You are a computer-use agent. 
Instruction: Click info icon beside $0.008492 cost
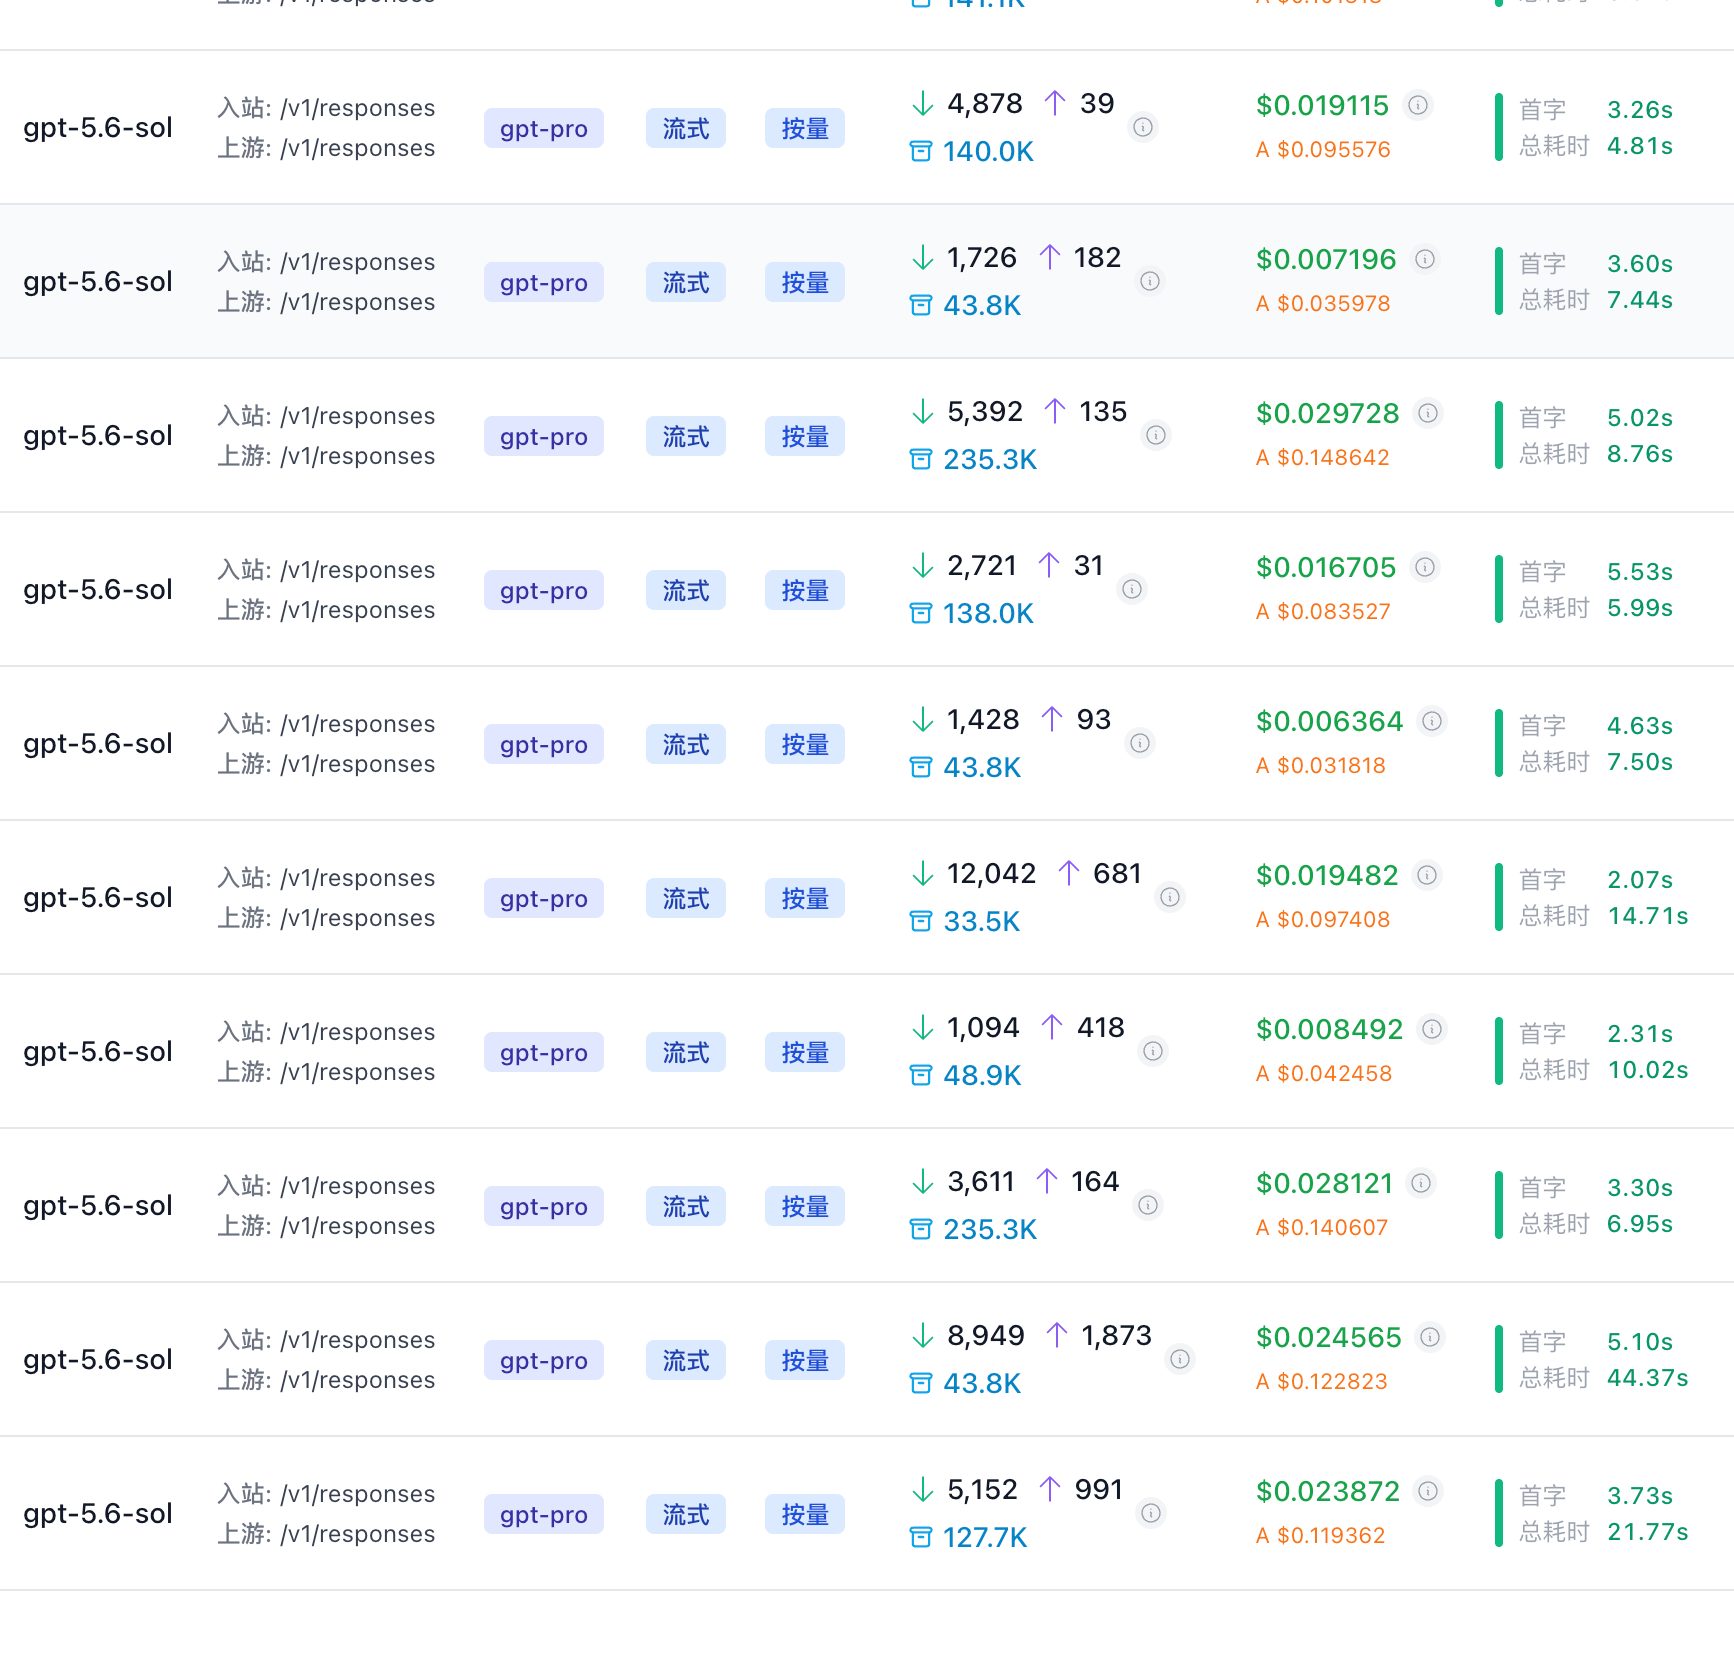(x=1432, y=1029)
